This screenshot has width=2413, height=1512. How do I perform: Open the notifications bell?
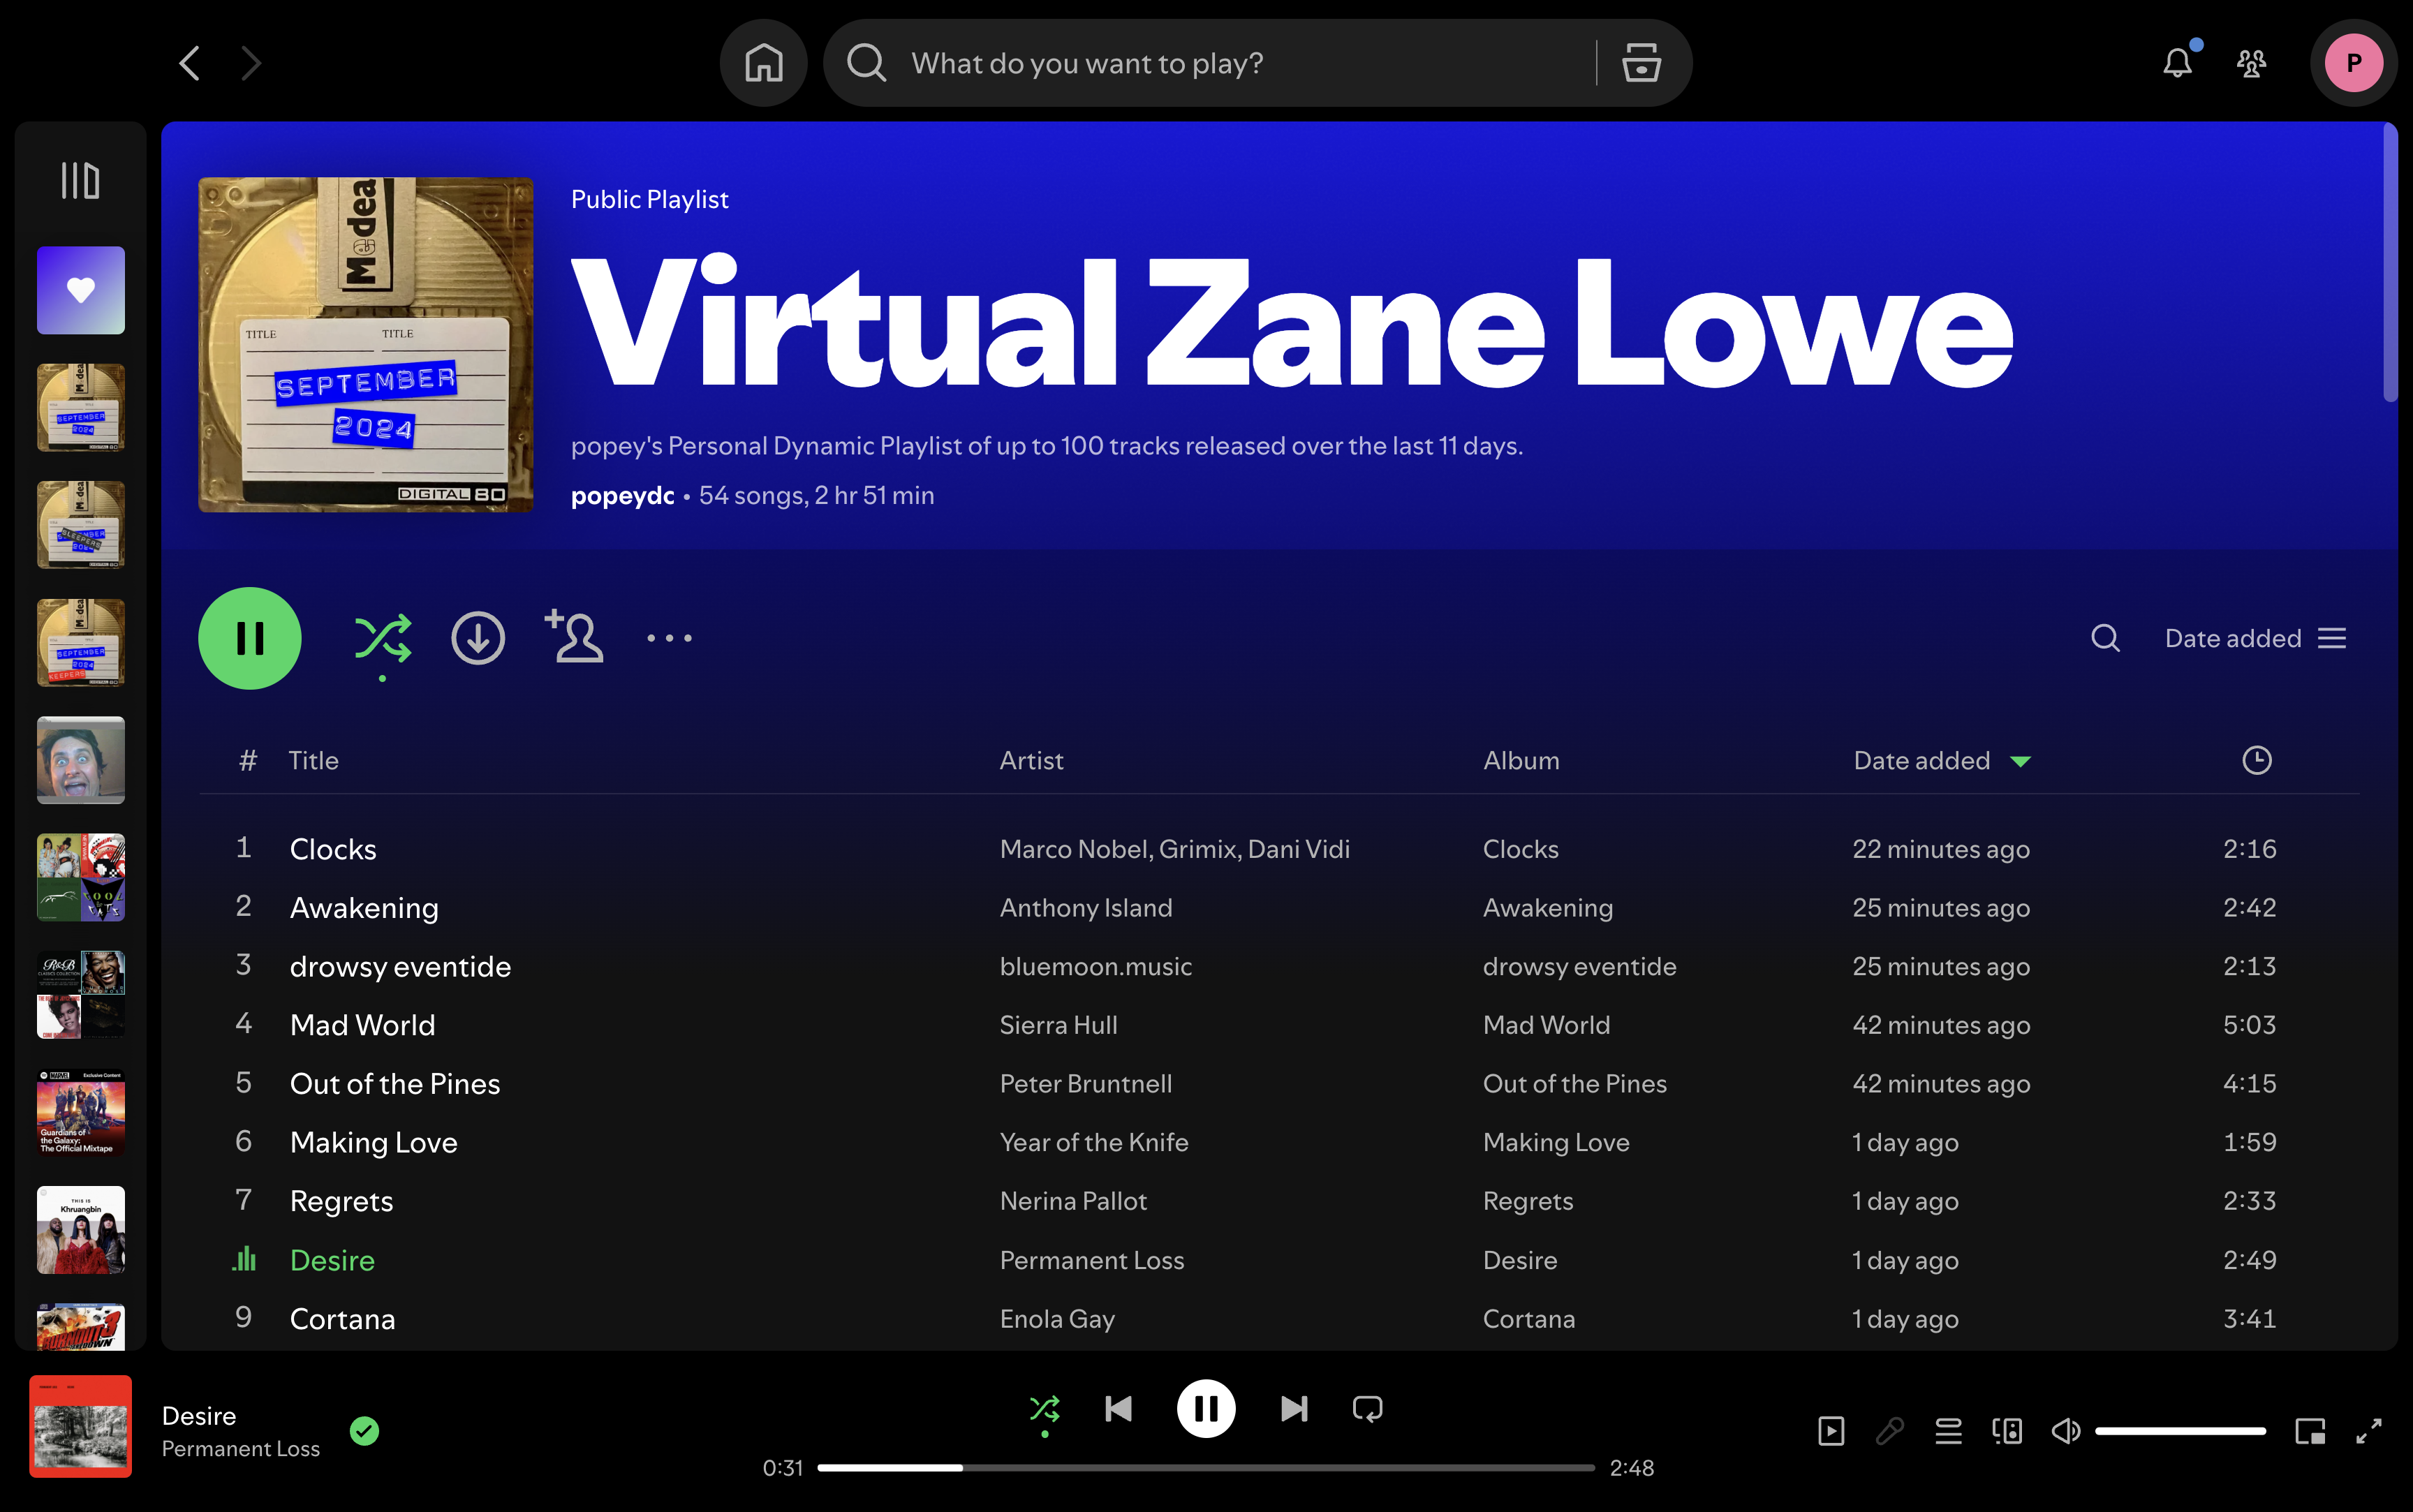2177,62
